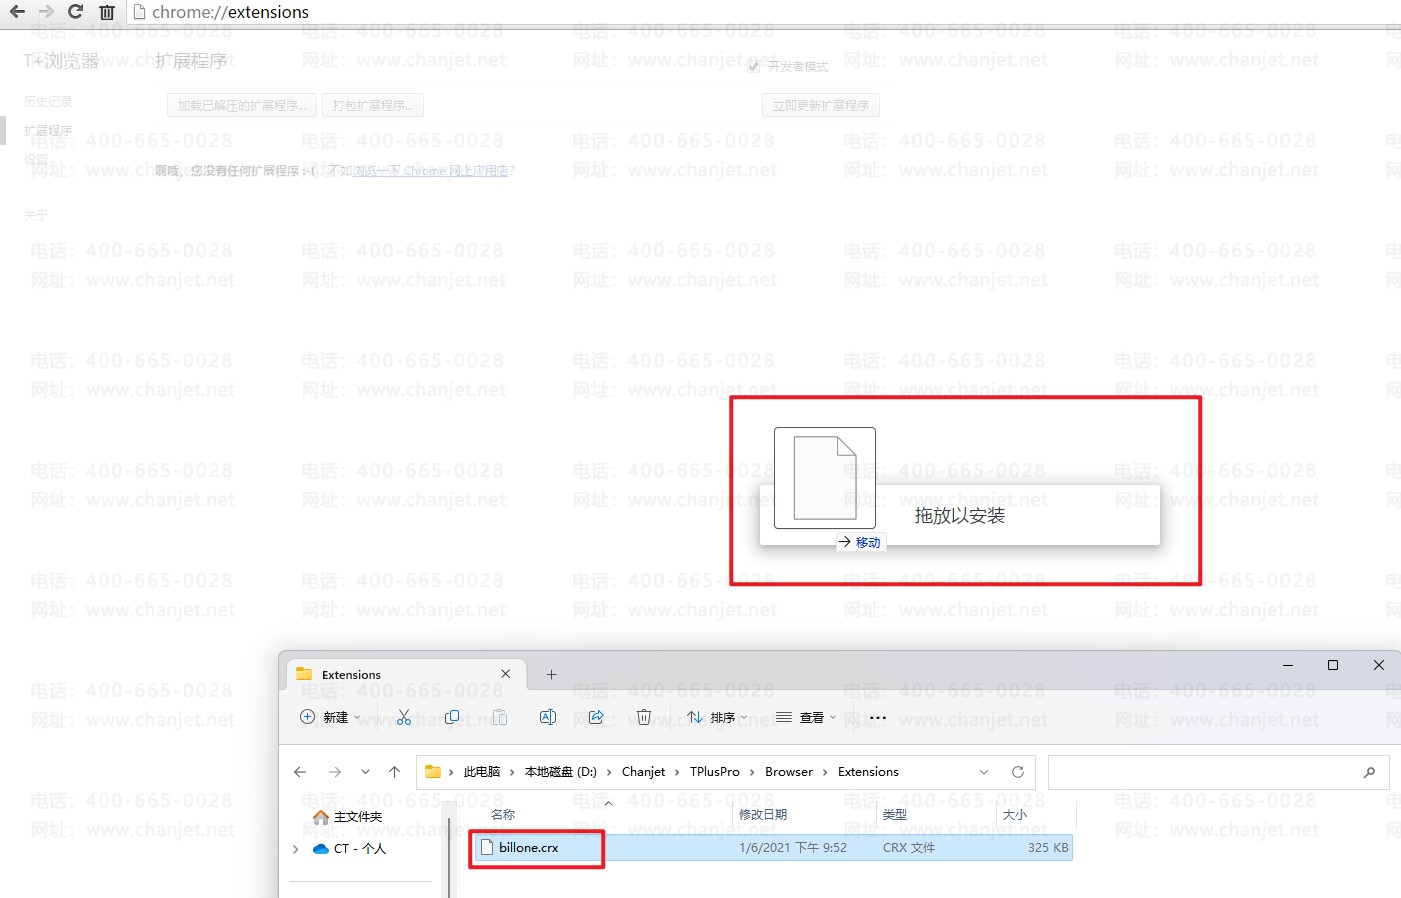
Task: Open the Chrome 网上应用店 link
Action: coord(432,171)
